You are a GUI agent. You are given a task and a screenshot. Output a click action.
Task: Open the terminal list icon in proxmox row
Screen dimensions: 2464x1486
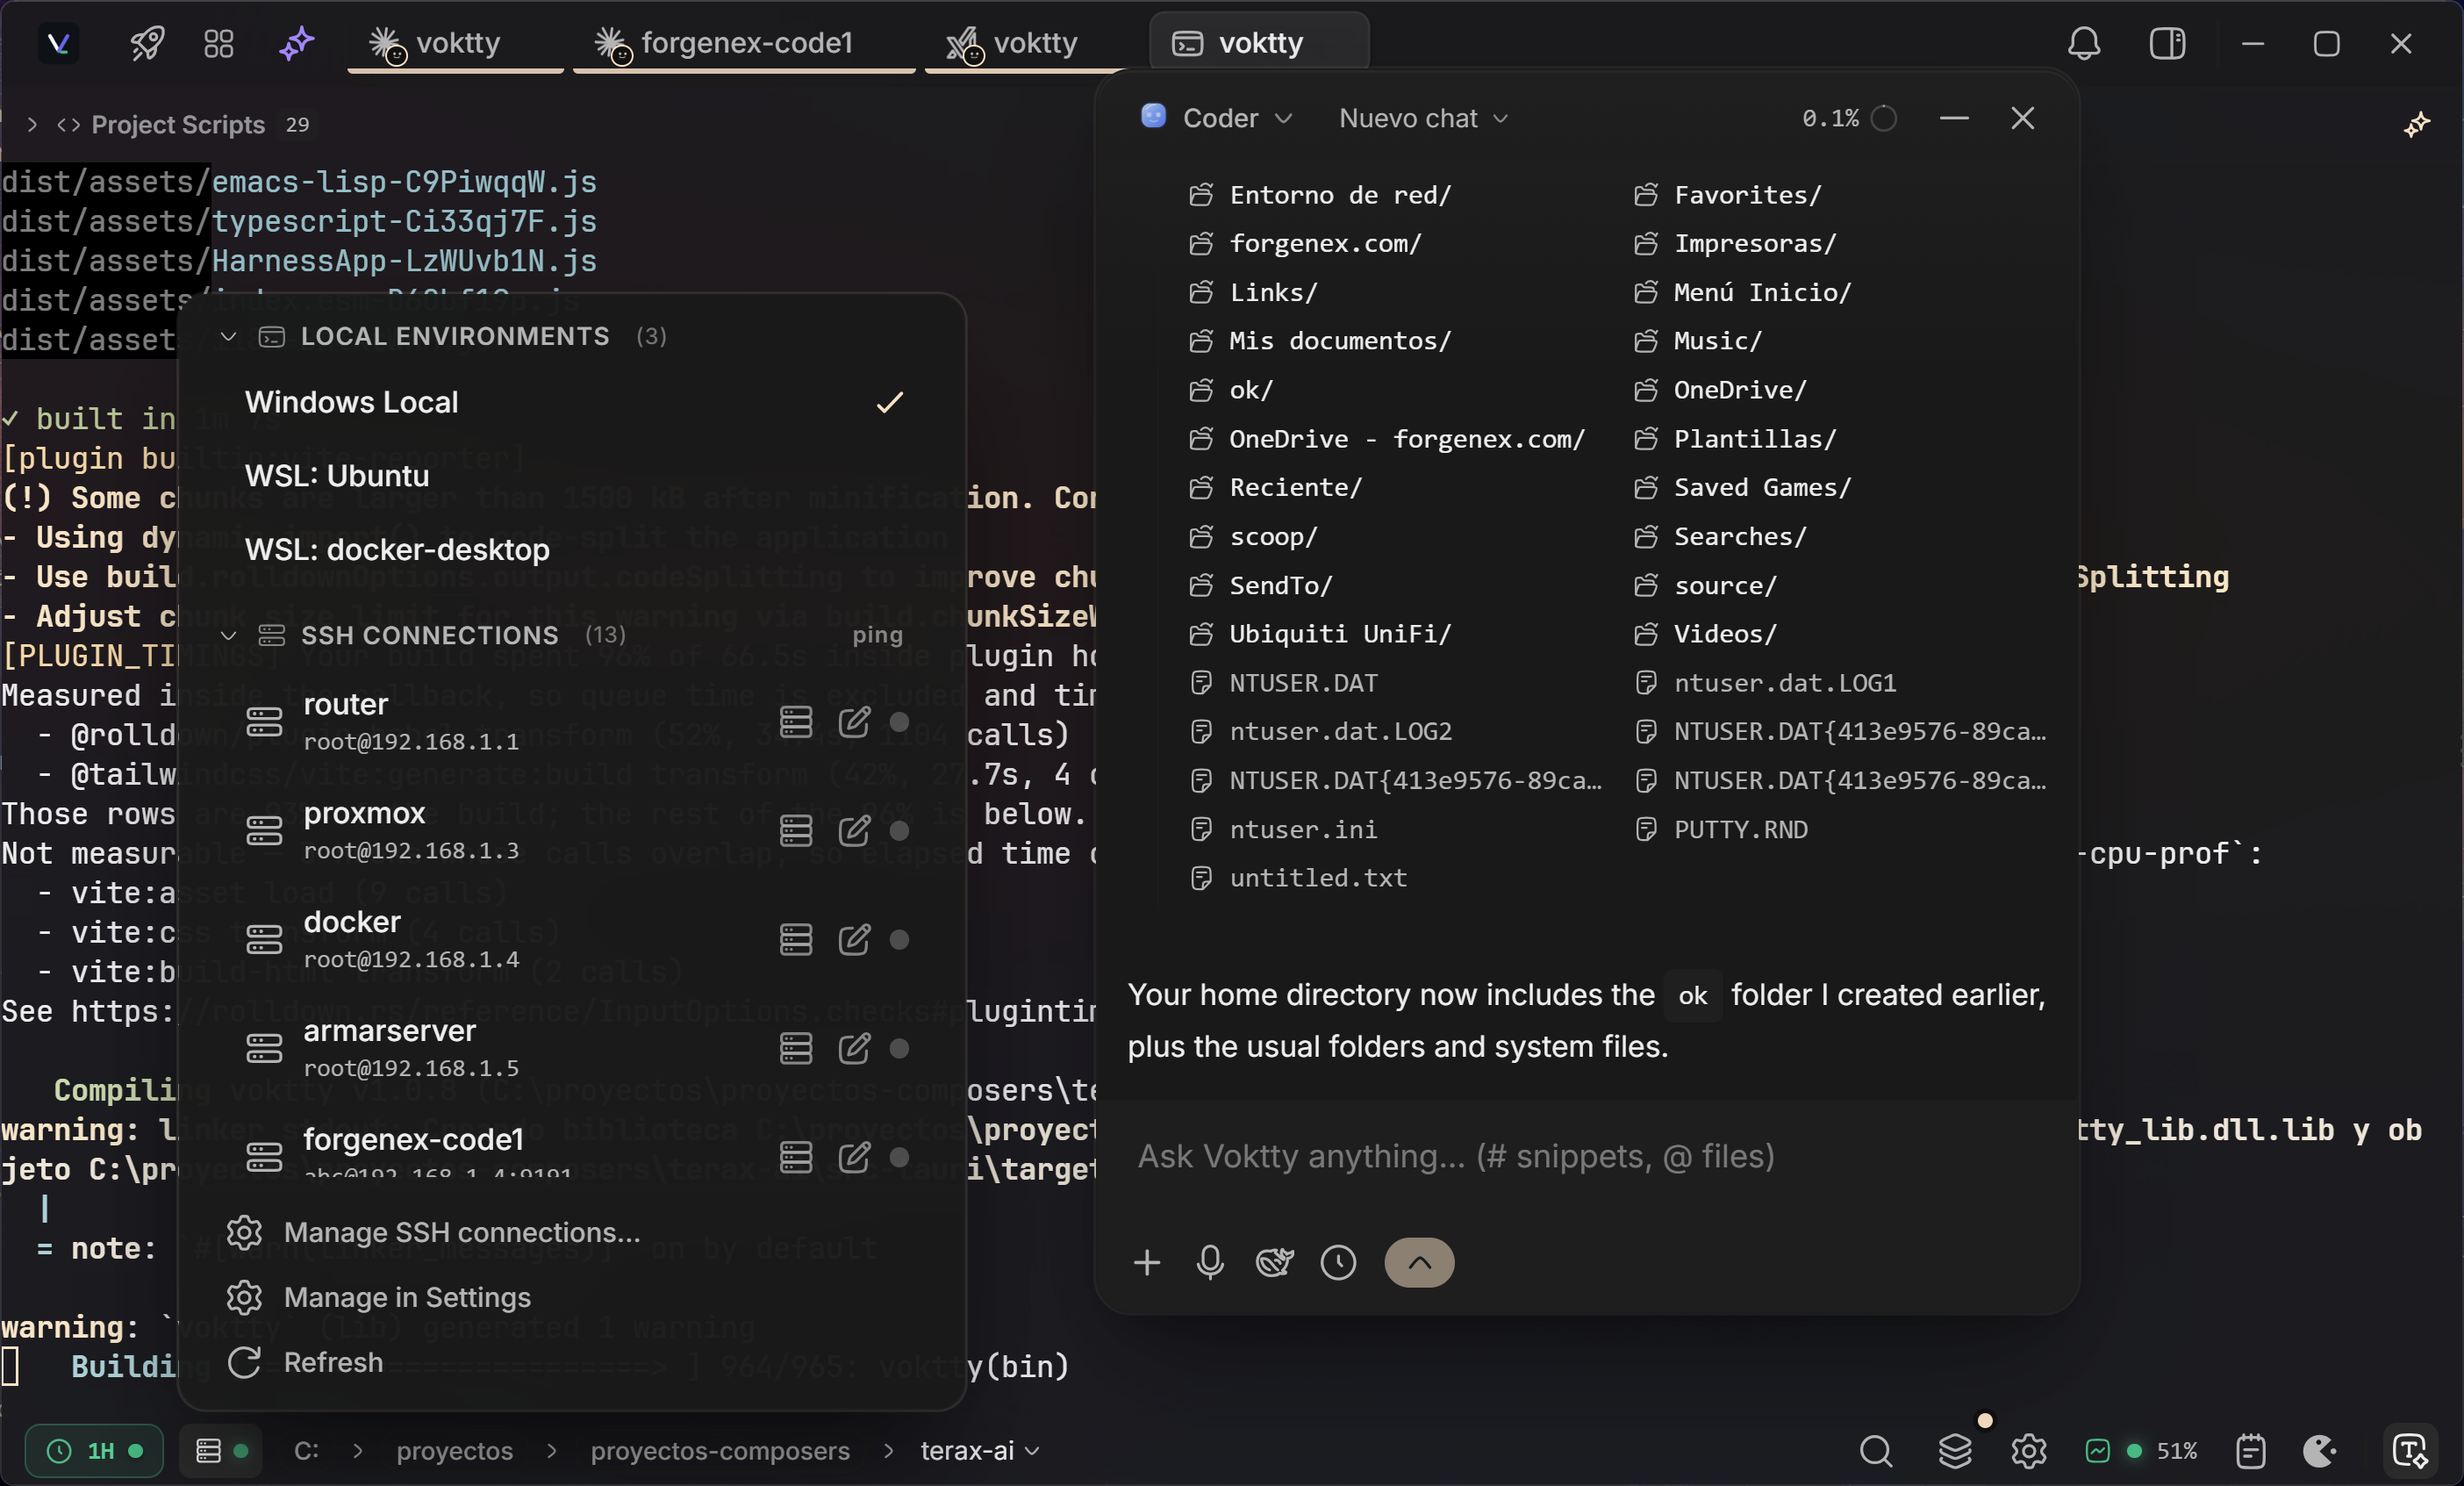(x=796, y=831)
